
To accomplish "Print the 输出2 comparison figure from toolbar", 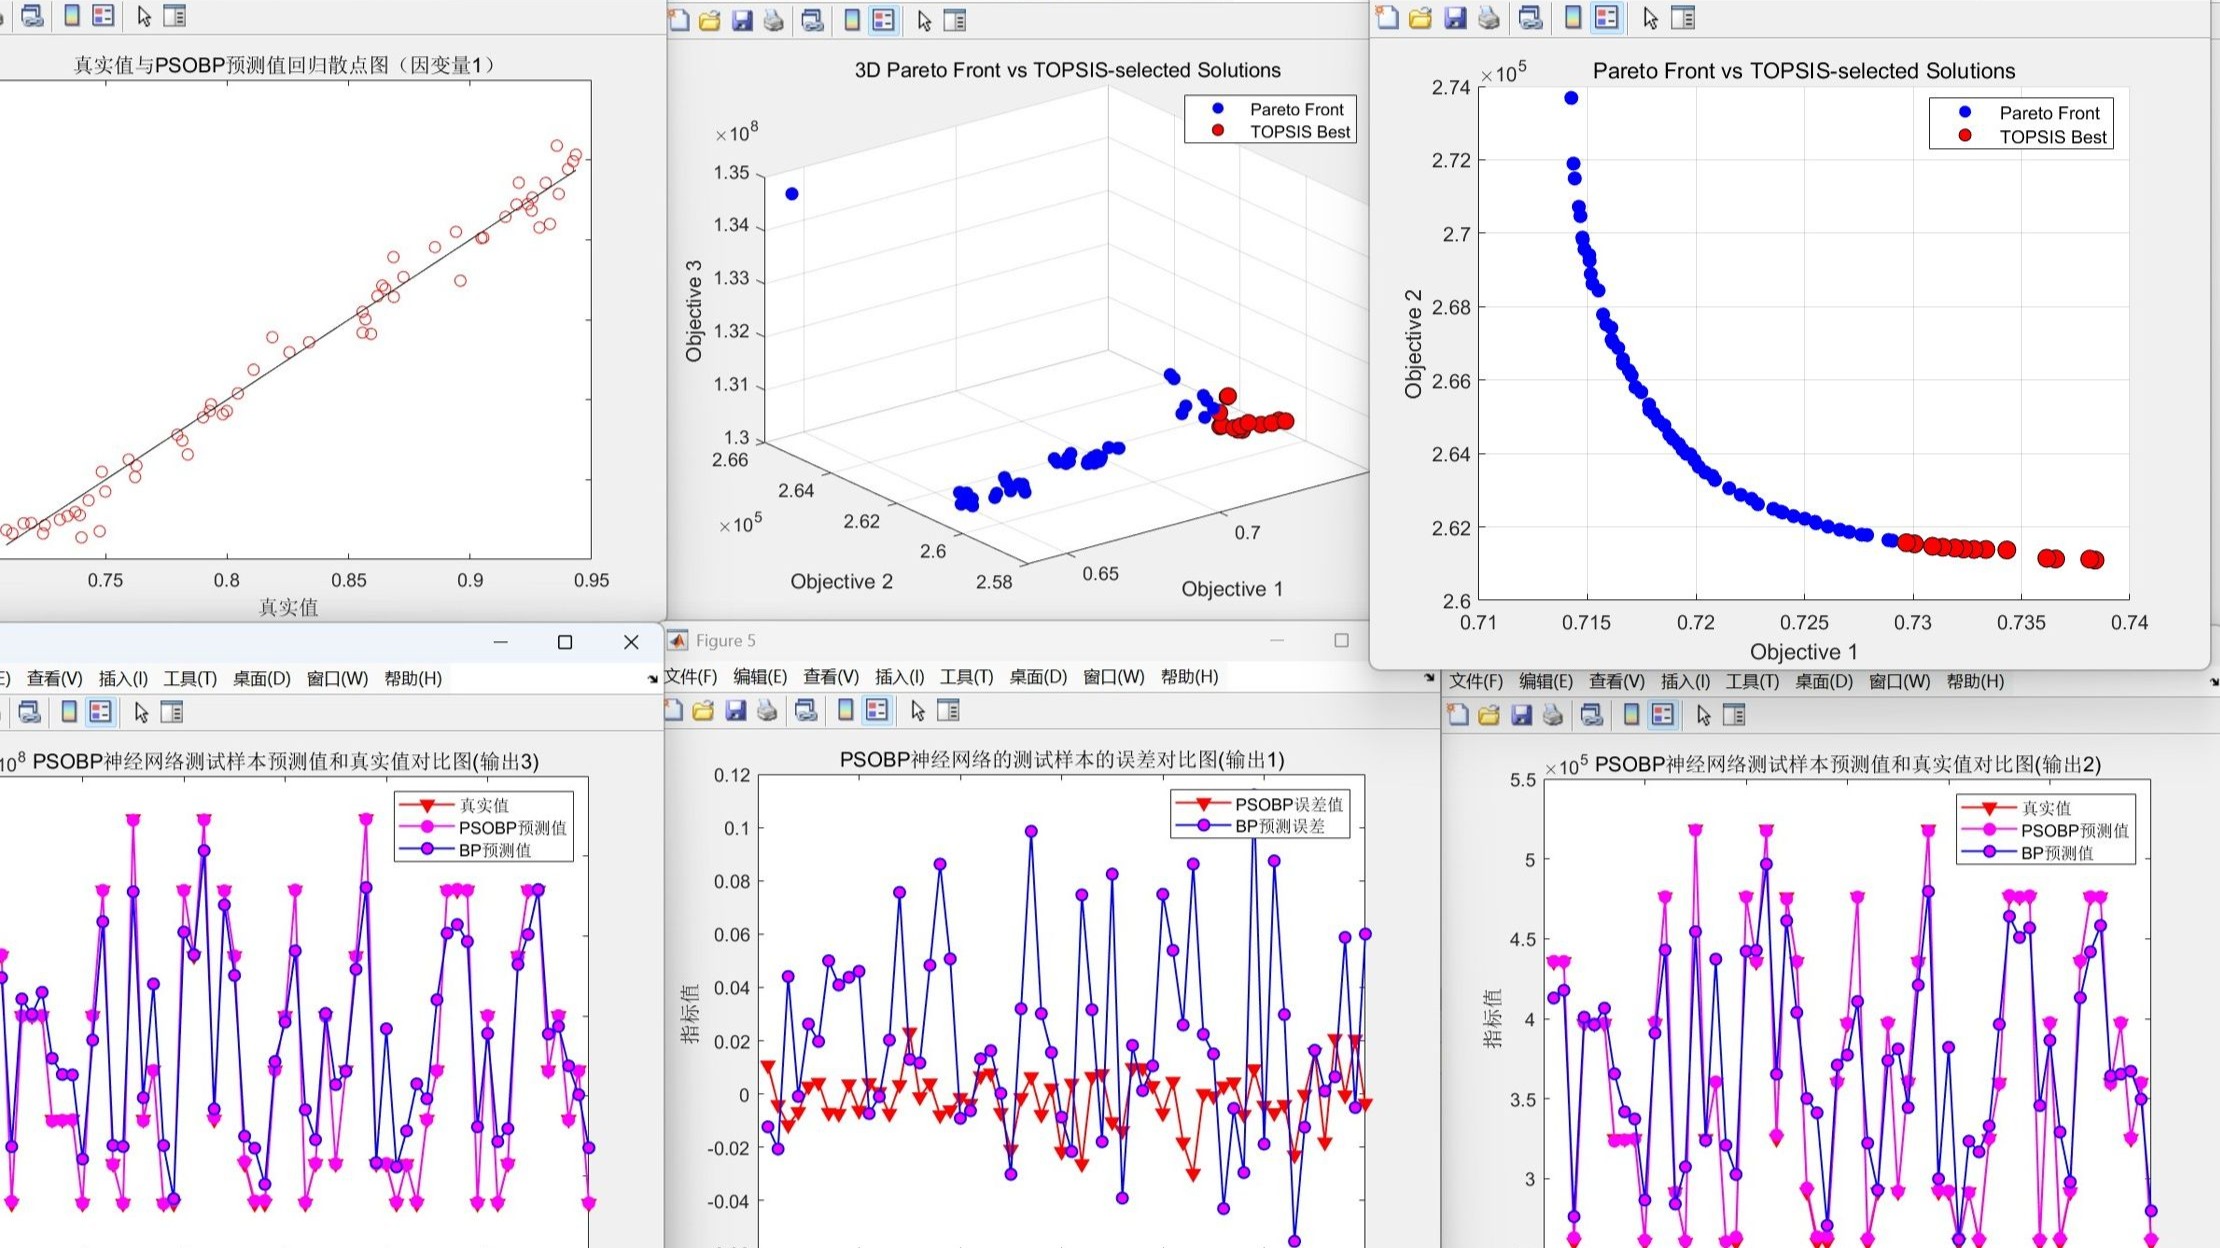I will (x=1553, y=715).
